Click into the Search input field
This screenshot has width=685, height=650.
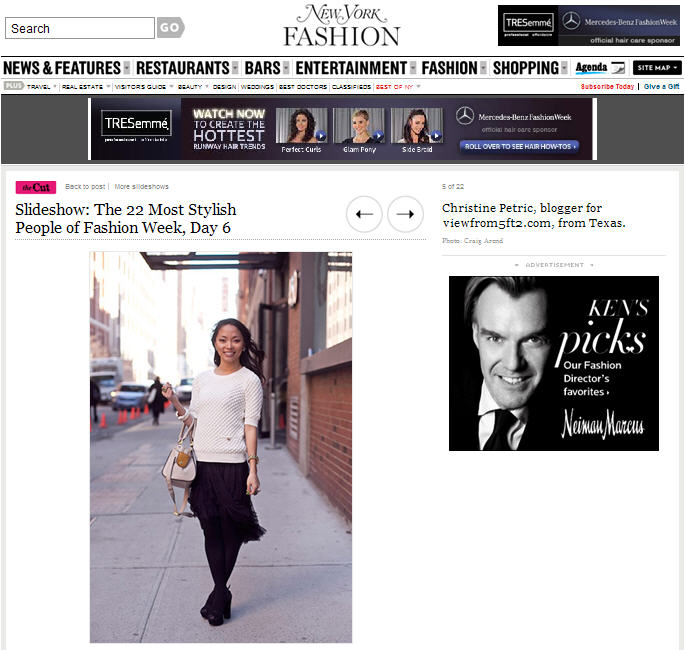tap(80, 28)
